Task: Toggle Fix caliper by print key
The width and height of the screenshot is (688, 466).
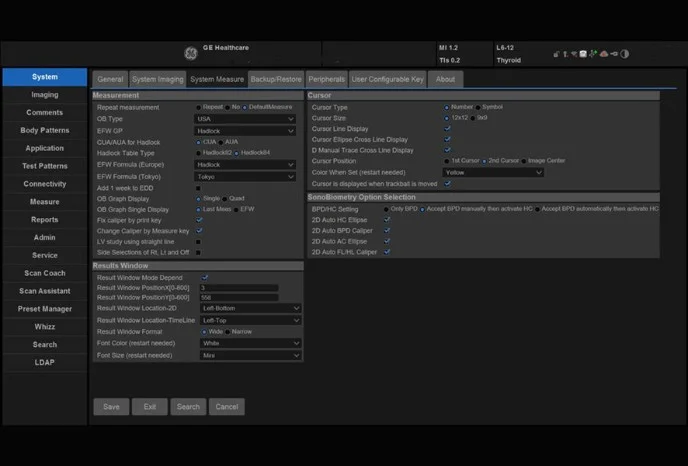Action: coord(198,220)
